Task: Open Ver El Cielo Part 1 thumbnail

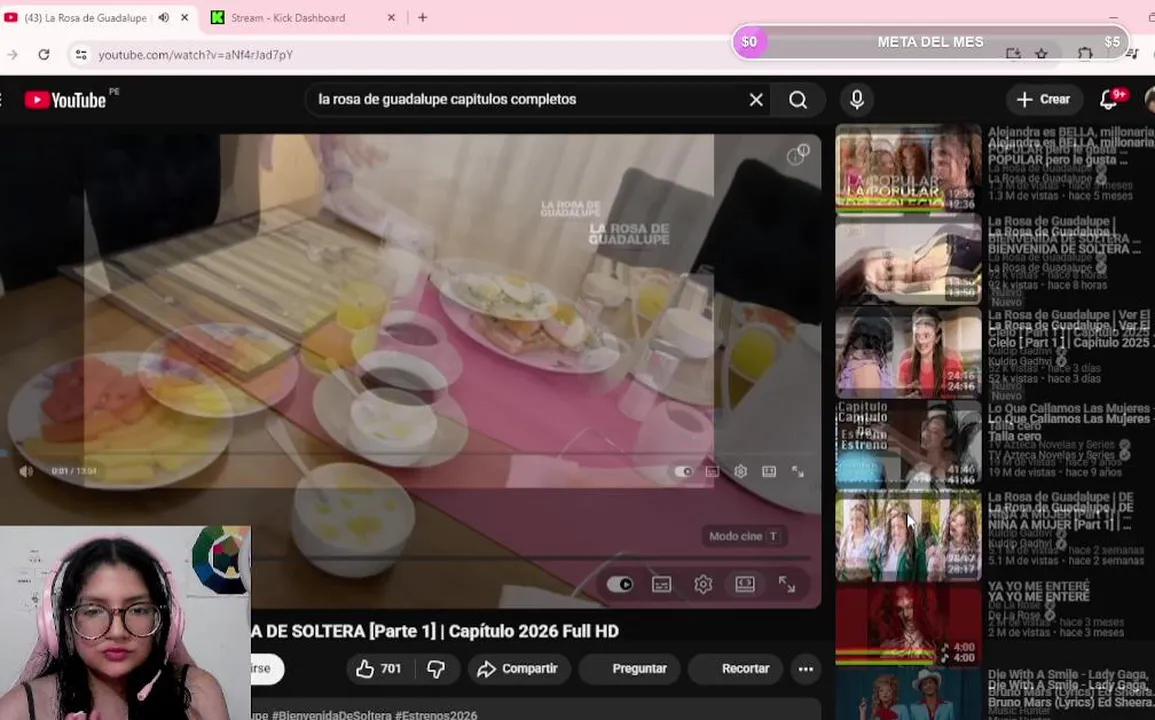Action: [908, 352]
